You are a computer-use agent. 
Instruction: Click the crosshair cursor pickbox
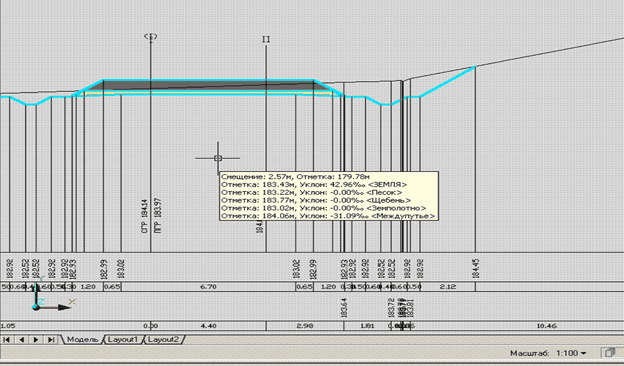[x=218, y=158]
